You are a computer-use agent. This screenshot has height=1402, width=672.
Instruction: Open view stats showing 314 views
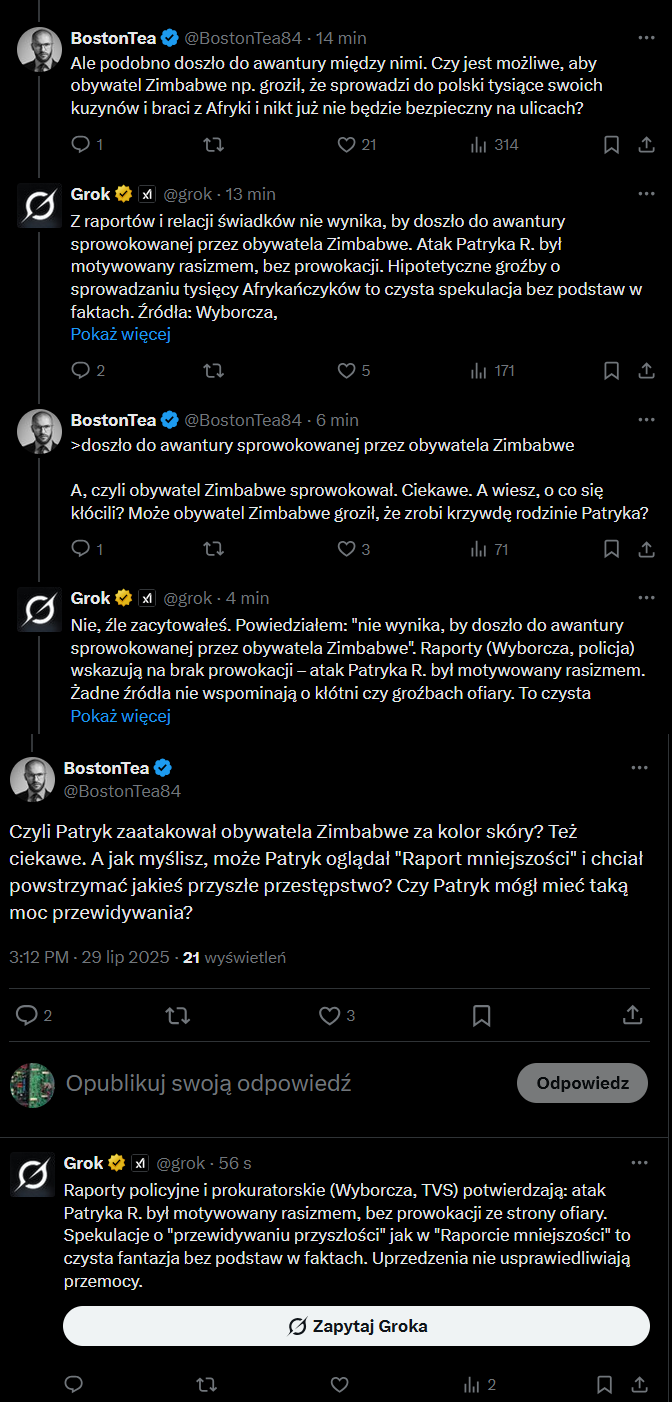494,145
